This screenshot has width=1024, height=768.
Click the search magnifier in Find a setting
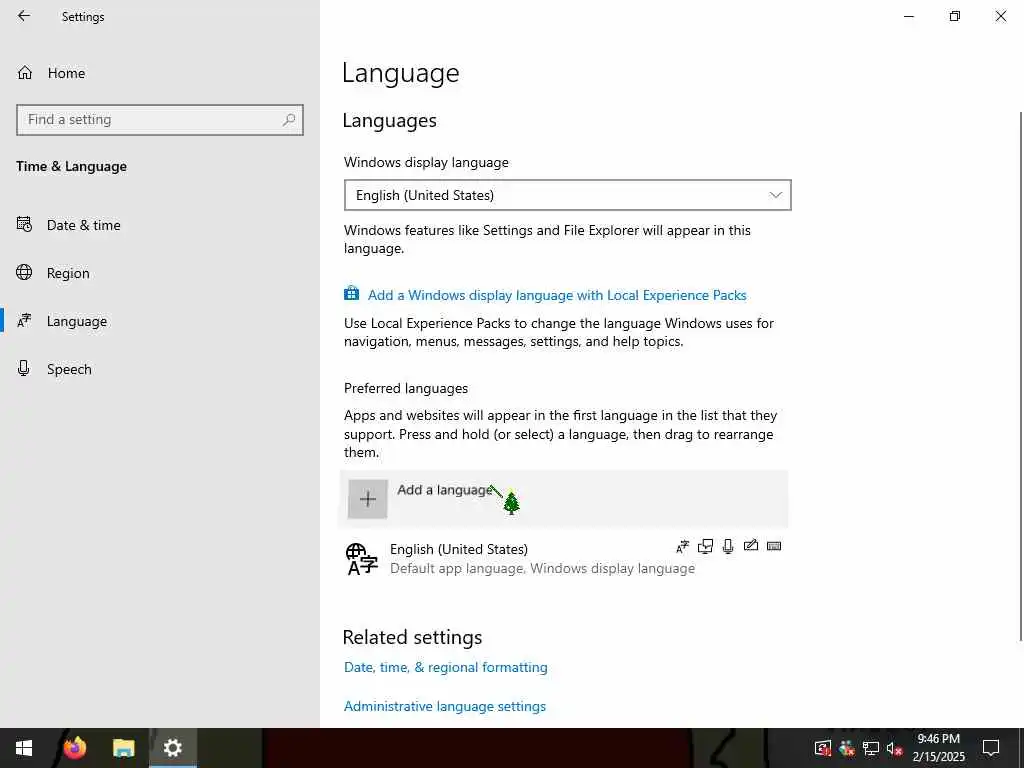point(289,120)
